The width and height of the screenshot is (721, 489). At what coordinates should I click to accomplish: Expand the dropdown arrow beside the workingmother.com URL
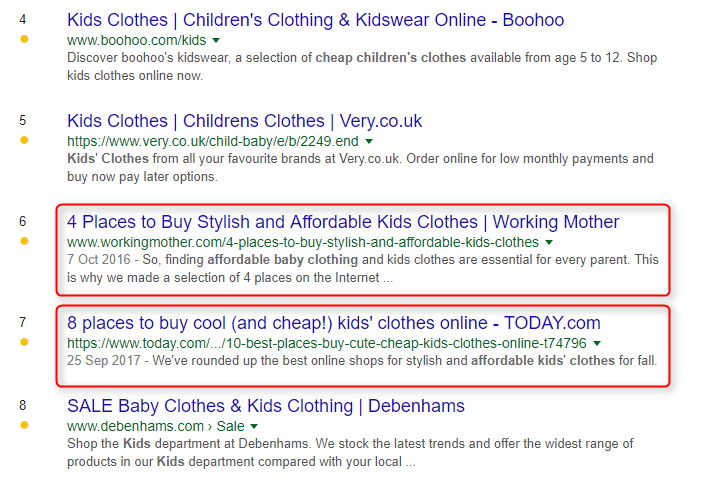[x=548, y=242]
